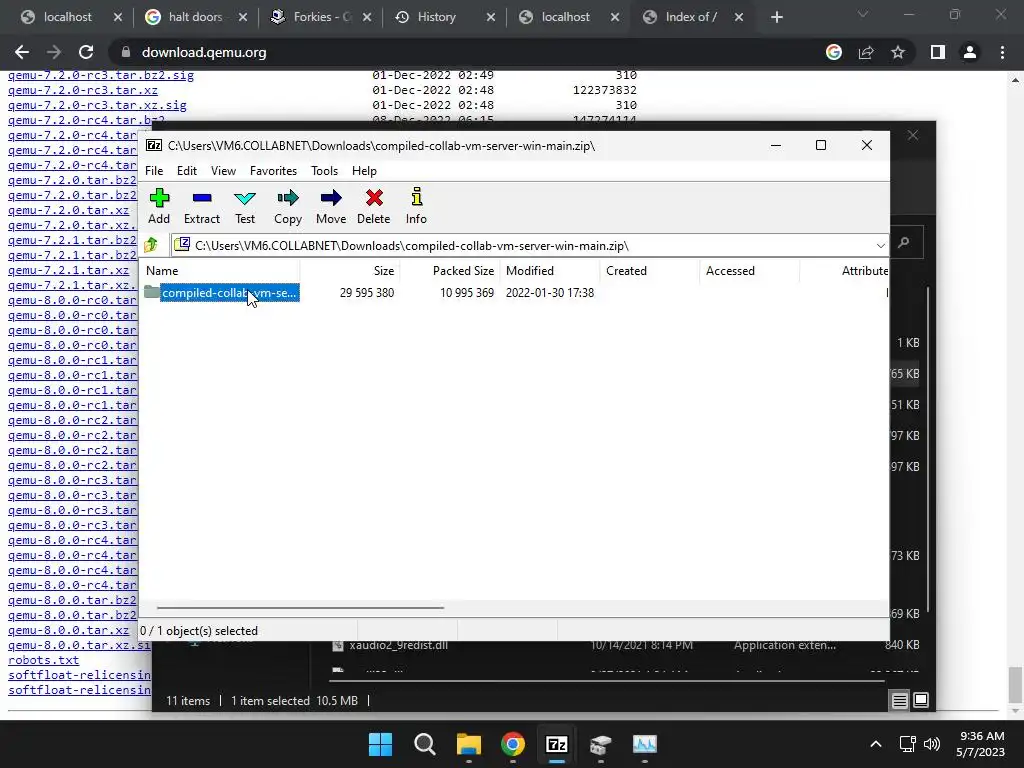The image size is (1024, 768).
Task: Share this page icon in Chrome
Action: point(866,52)
